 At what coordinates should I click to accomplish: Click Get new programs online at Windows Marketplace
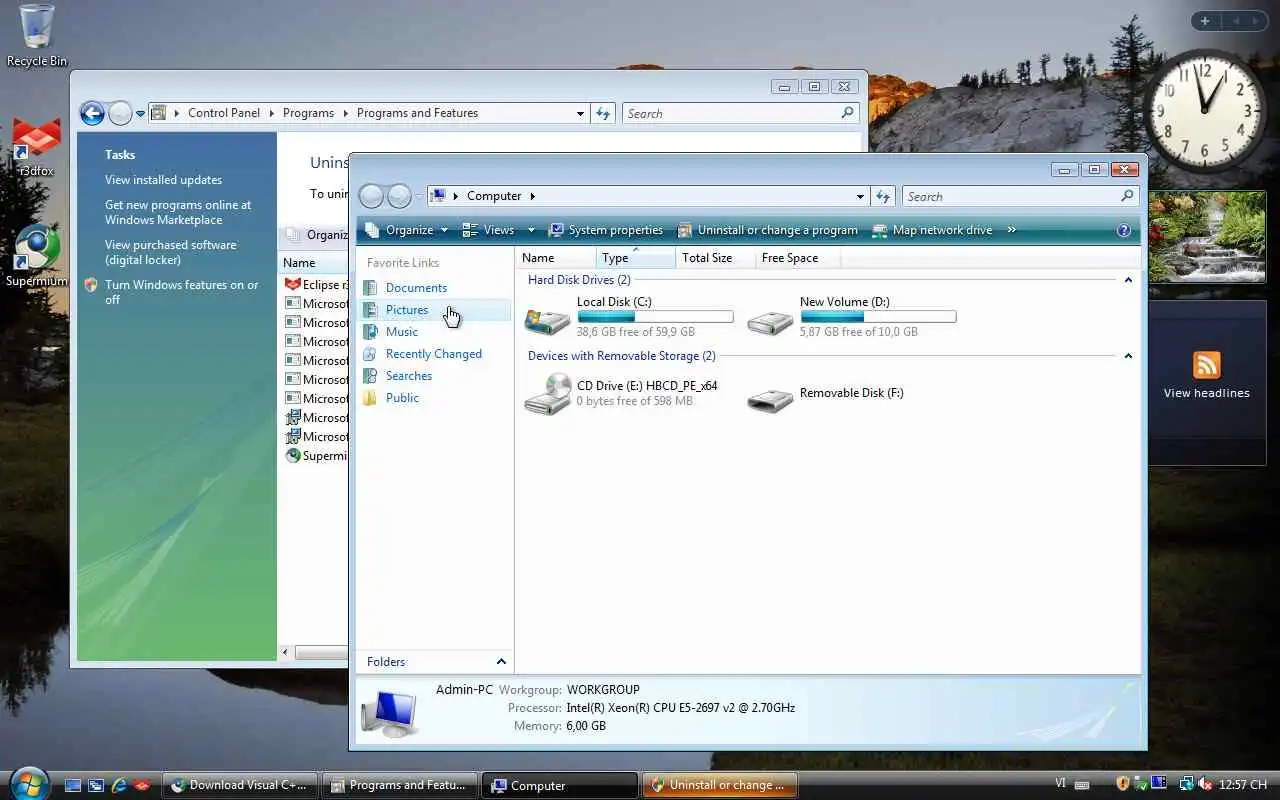click(178, 212)
